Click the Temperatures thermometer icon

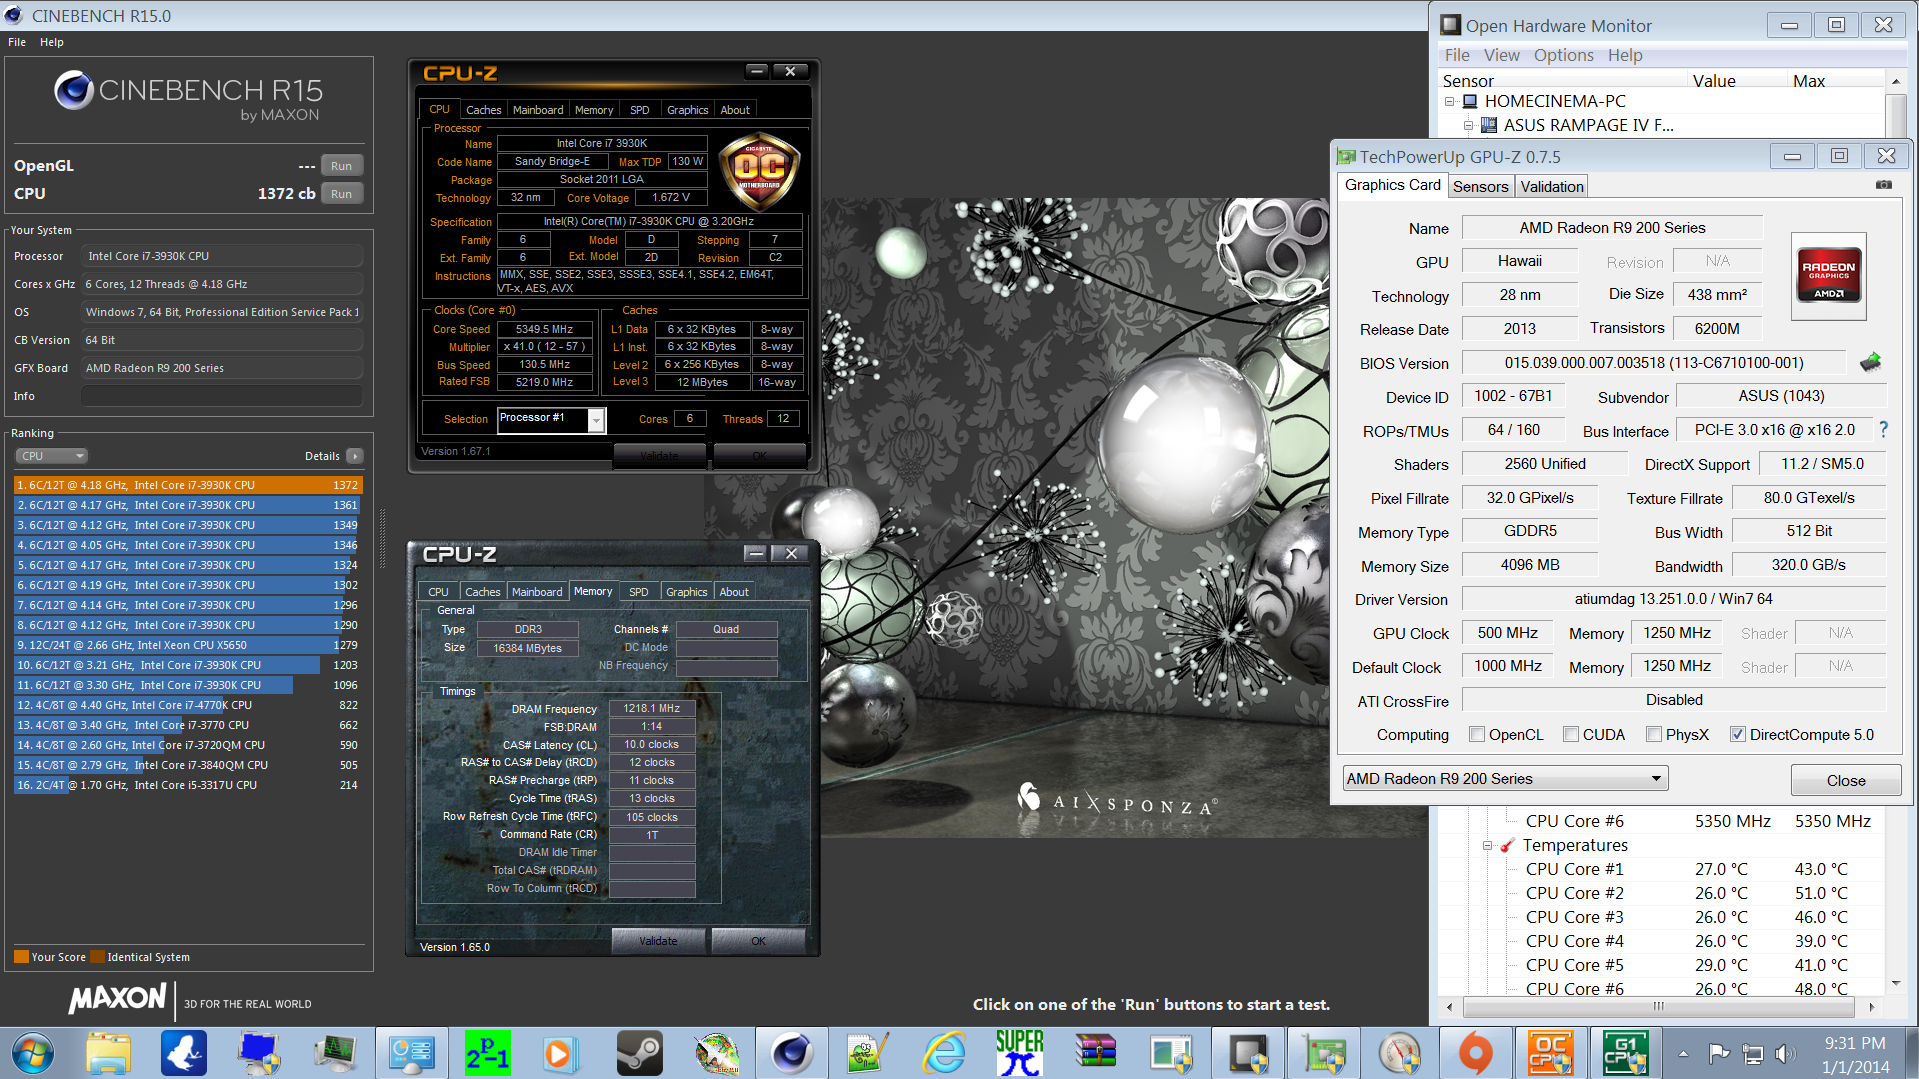[x=1507, y=845]
